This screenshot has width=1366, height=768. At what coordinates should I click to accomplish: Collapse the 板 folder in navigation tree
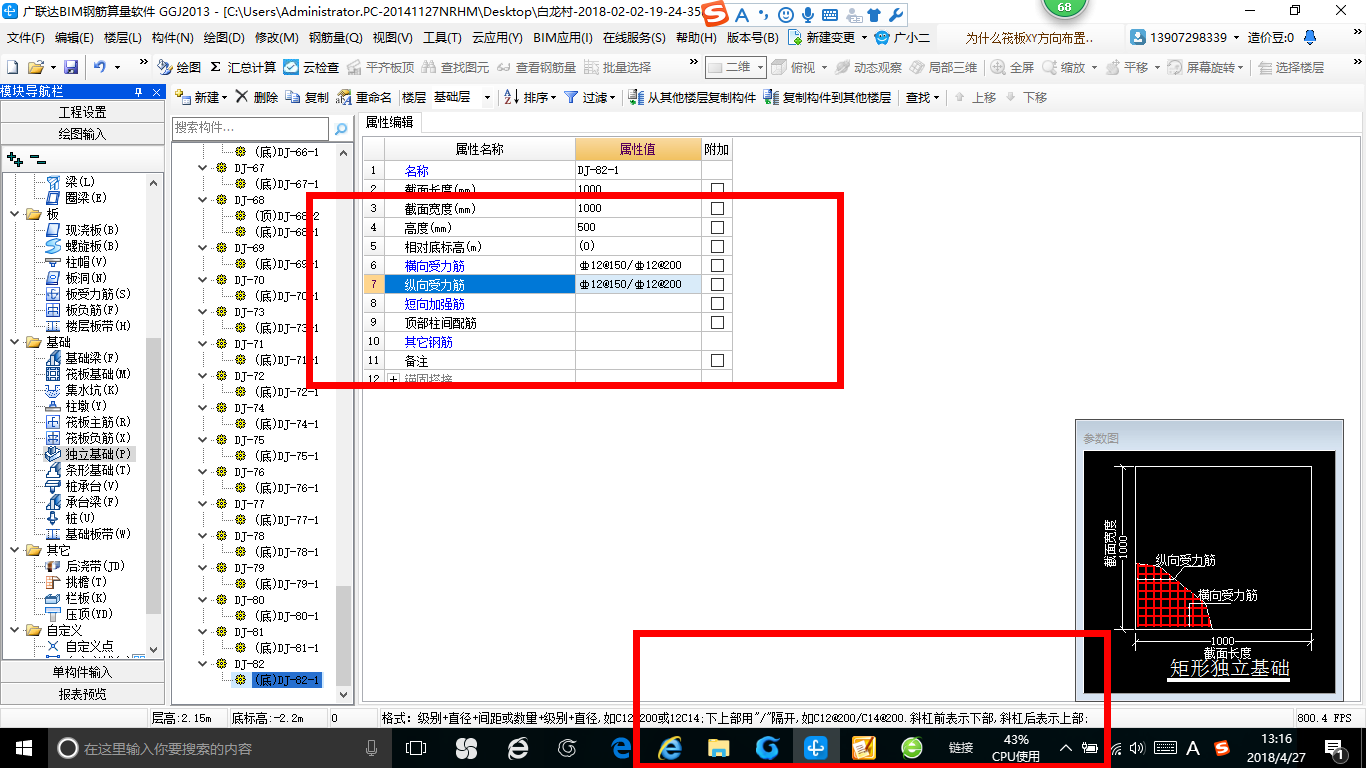coord(13,214)
